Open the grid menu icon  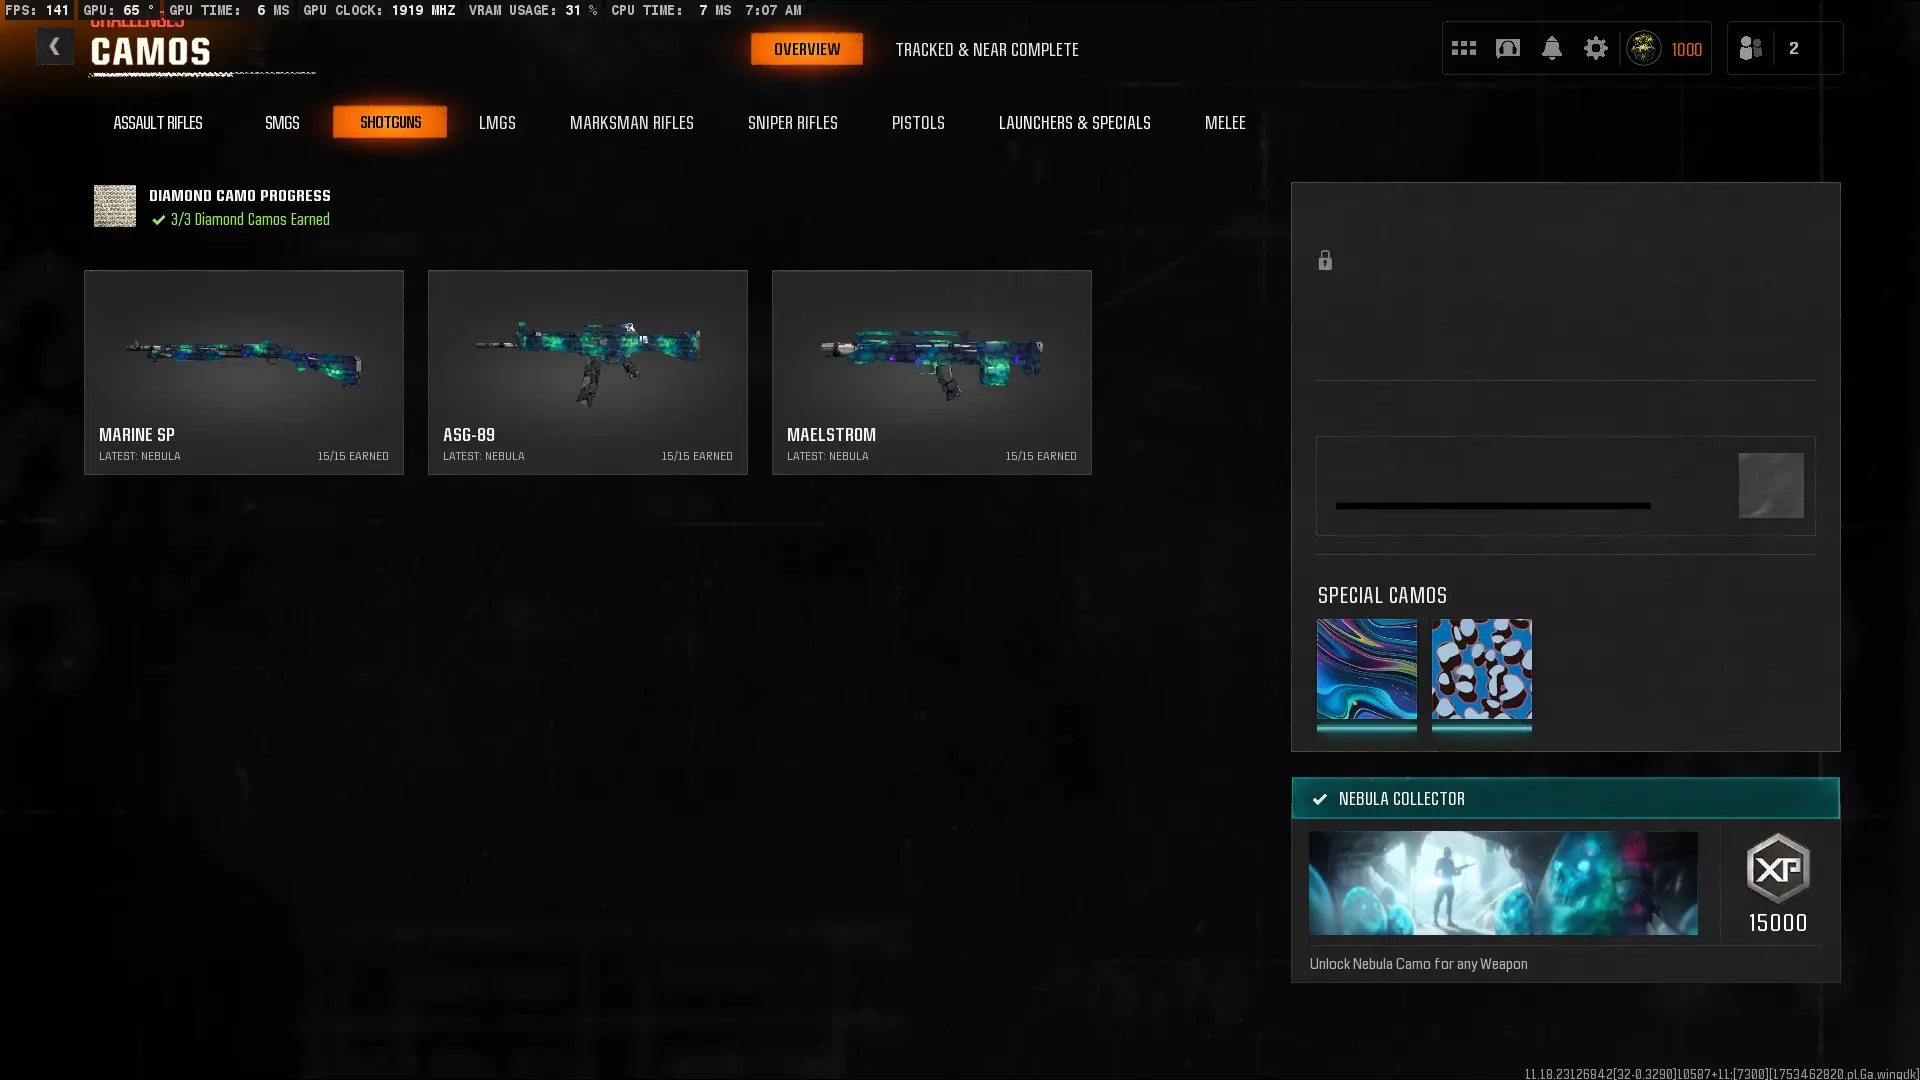tap(1463, 48)
